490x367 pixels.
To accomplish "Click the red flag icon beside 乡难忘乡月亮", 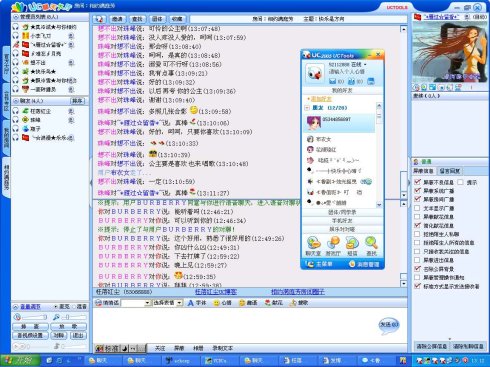I will 25,53.
